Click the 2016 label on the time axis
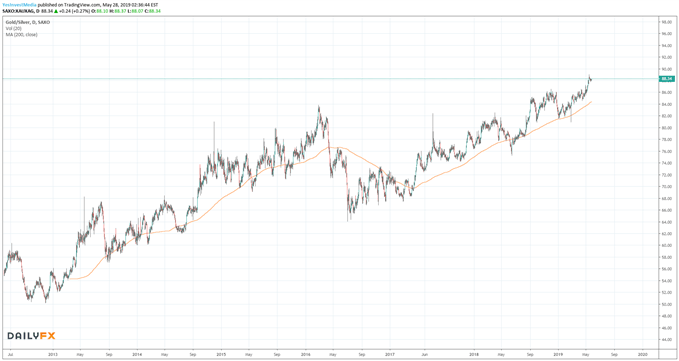 [305, 354]
